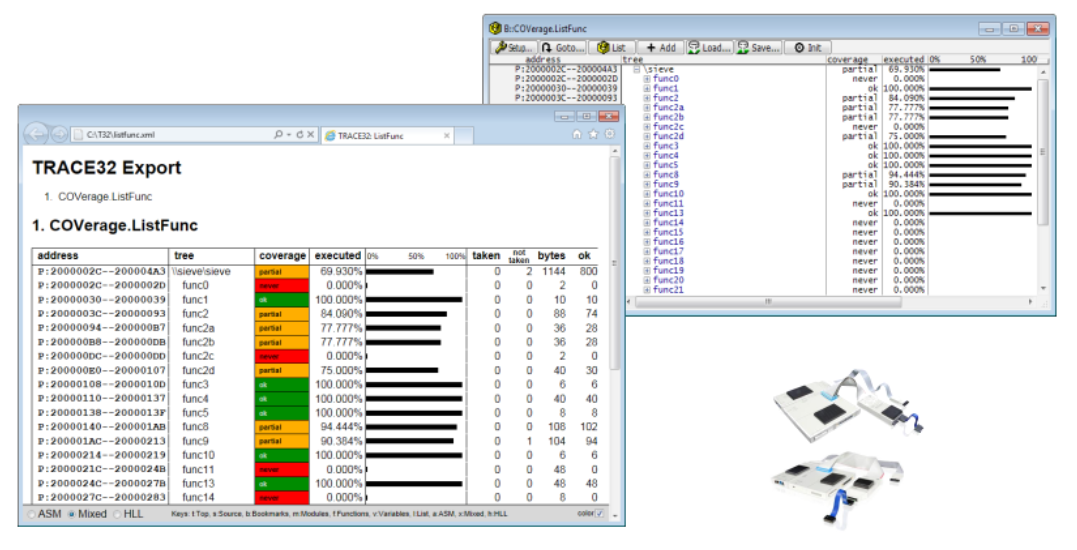Click the COVerage.ListFunc contents link
Viewport: 1077px width, 550px height.
point(105,196)
